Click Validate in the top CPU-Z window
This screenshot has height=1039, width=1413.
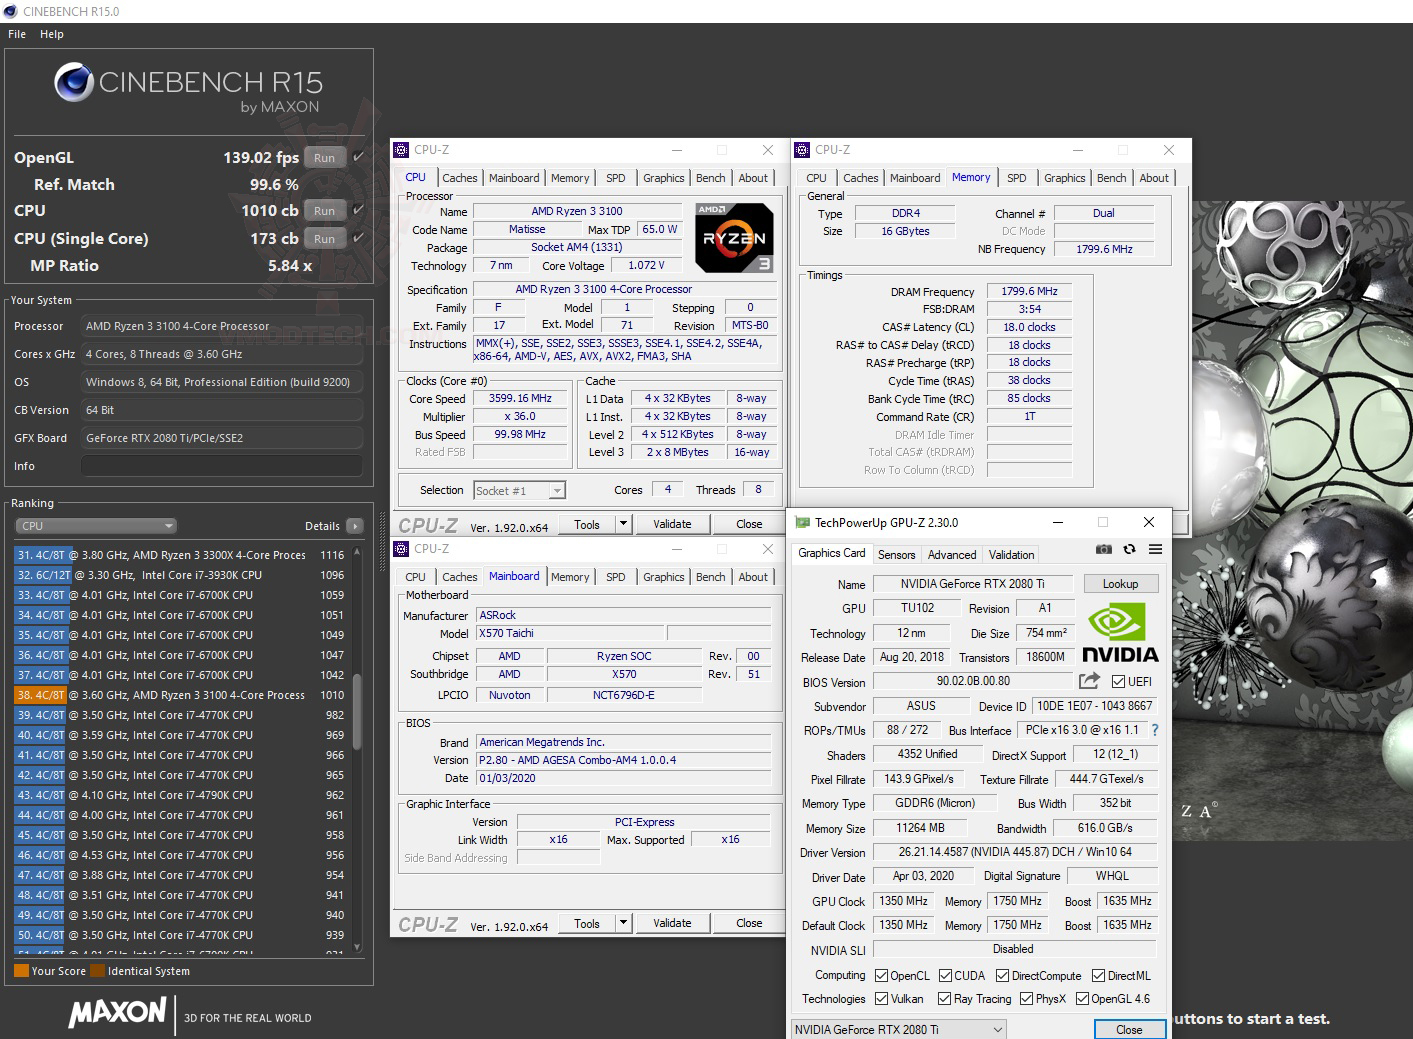point(672,523)
